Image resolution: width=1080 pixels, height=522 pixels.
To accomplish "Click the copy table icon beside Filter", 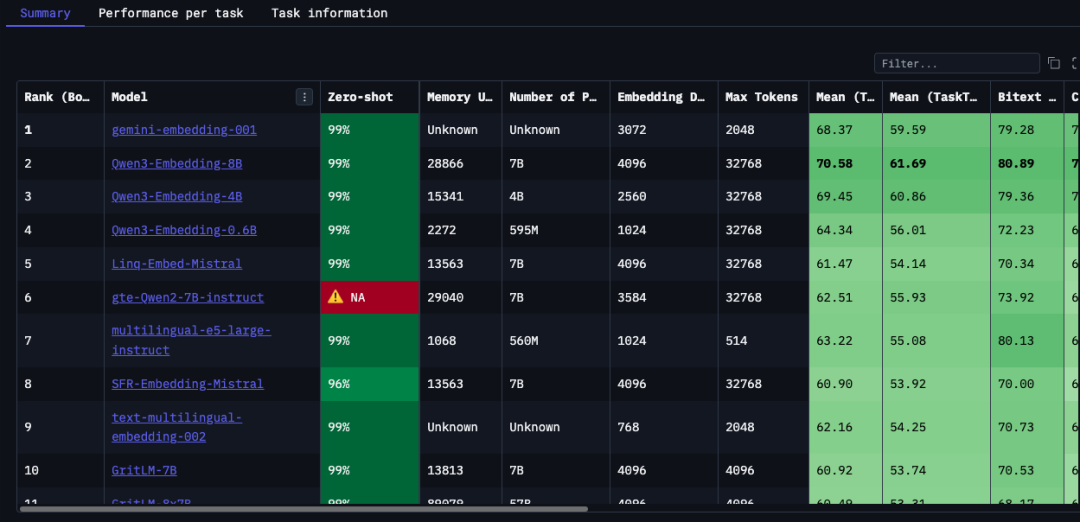I will [x=1054, y=63].
